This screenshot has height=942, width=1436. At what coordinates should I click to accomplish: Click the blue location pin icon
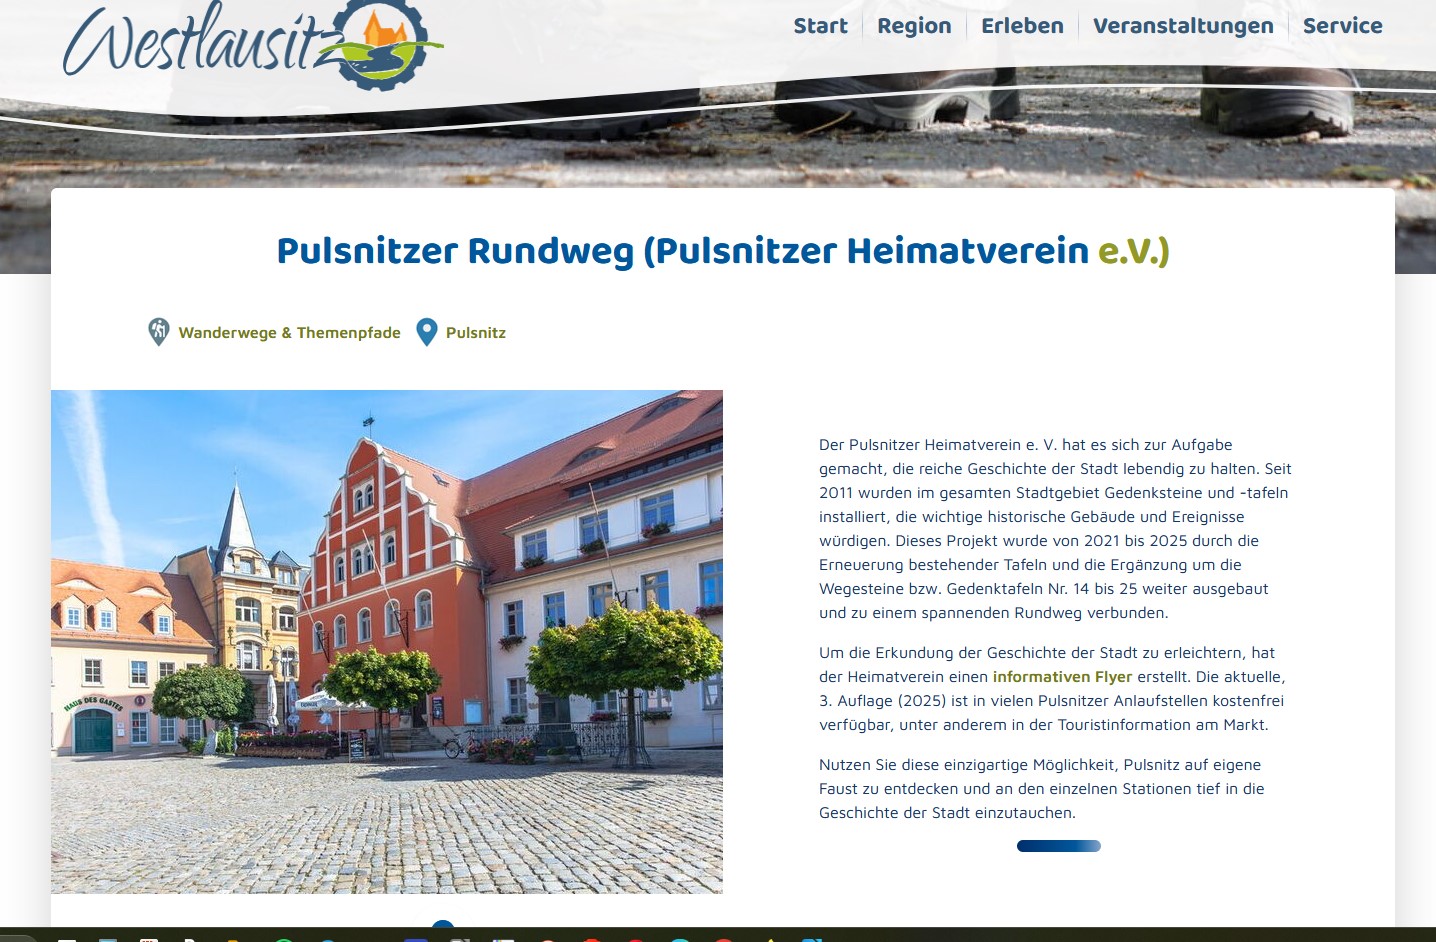tap(427, 332)
